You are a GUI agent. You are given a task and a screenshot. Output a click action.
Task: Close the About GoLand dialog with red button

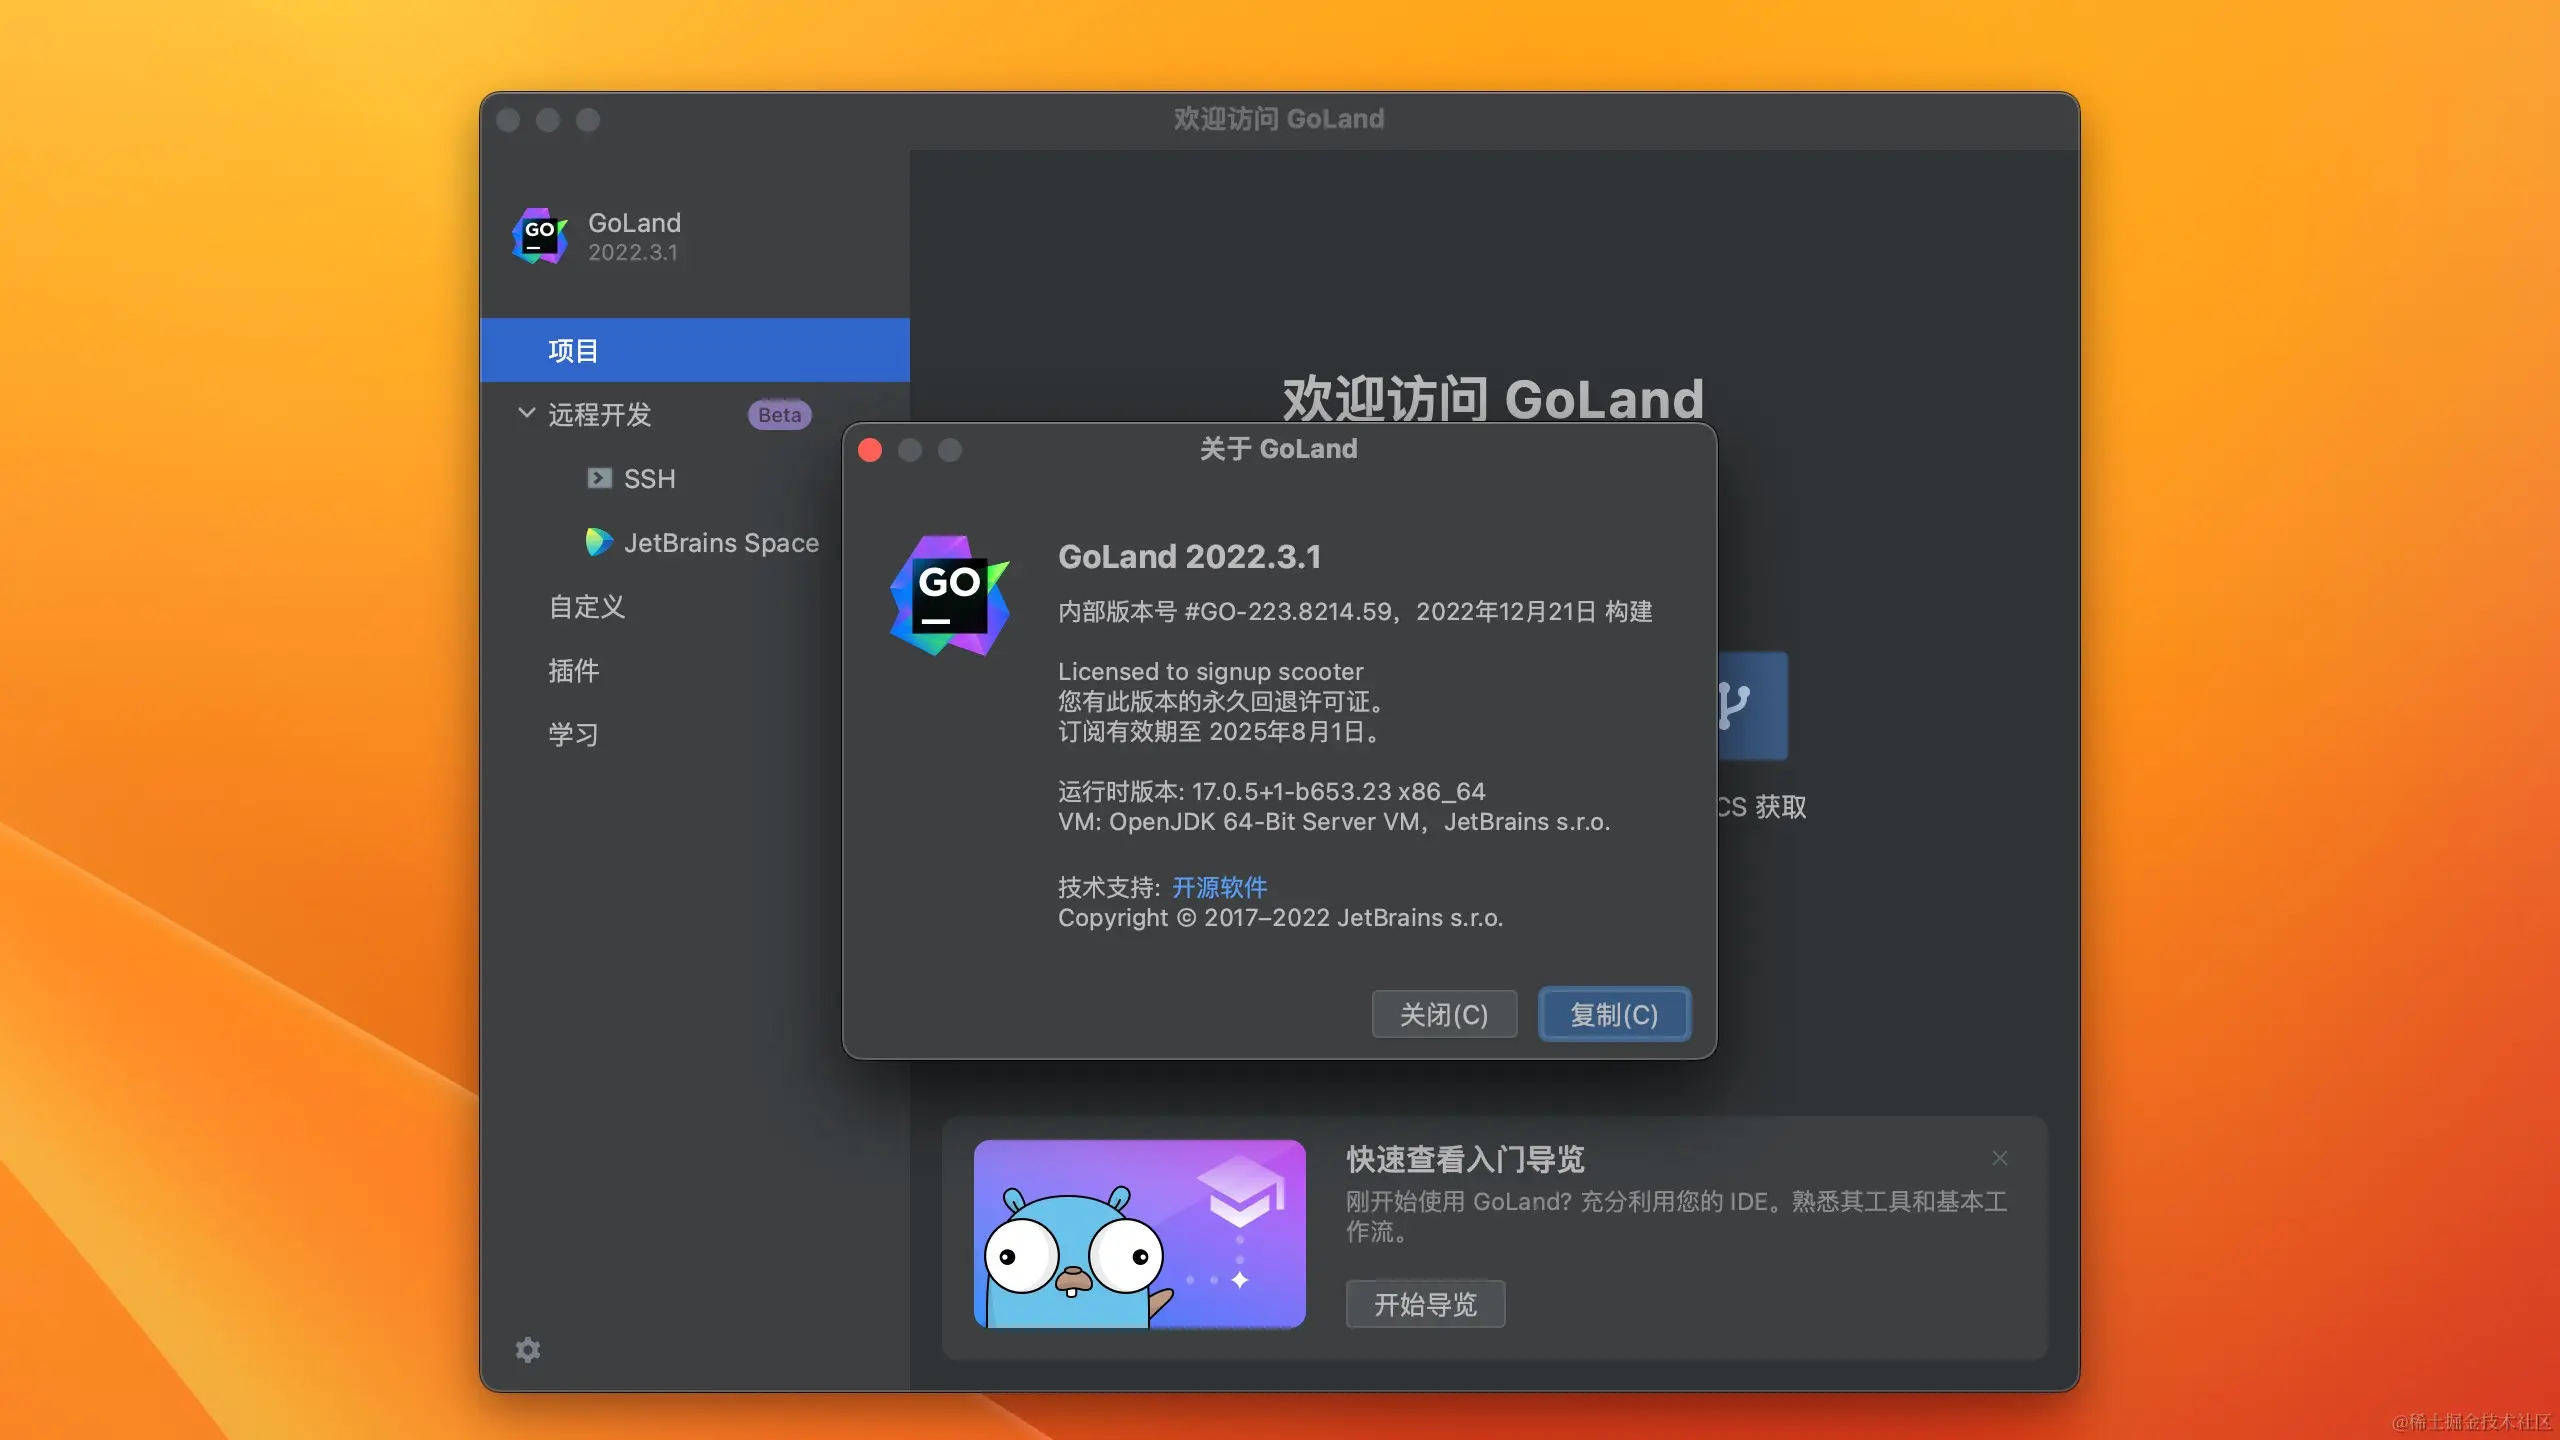[870, 450]
